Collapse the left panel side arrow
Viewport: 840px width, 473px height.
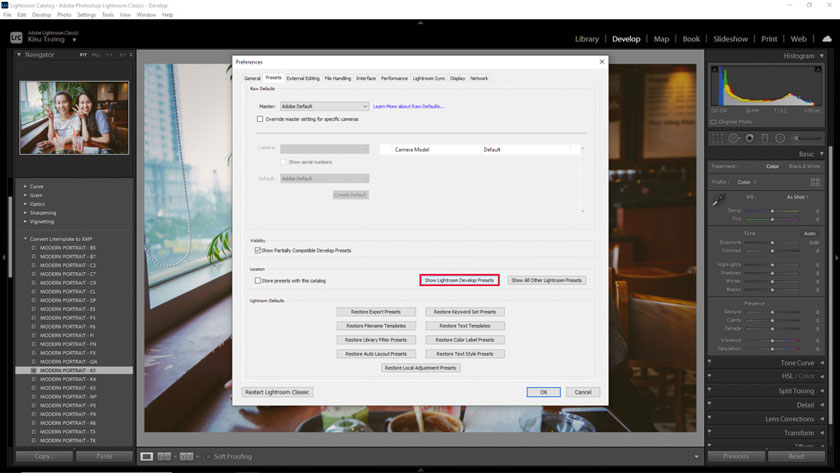[4, 258]
